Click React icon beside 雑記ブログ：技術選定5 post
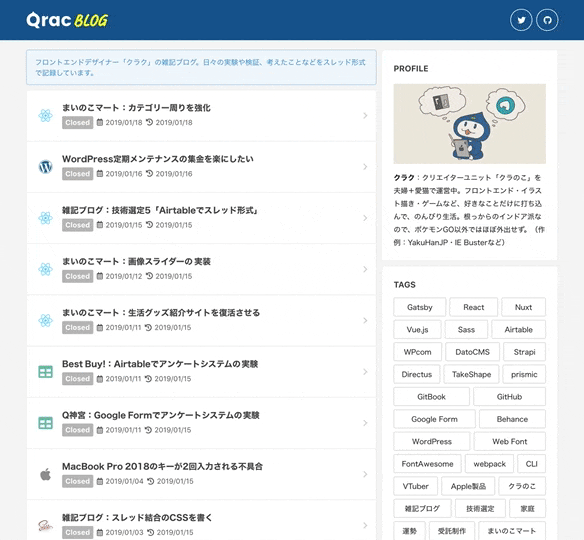This screenshot has height=540, width=584. 45,218
